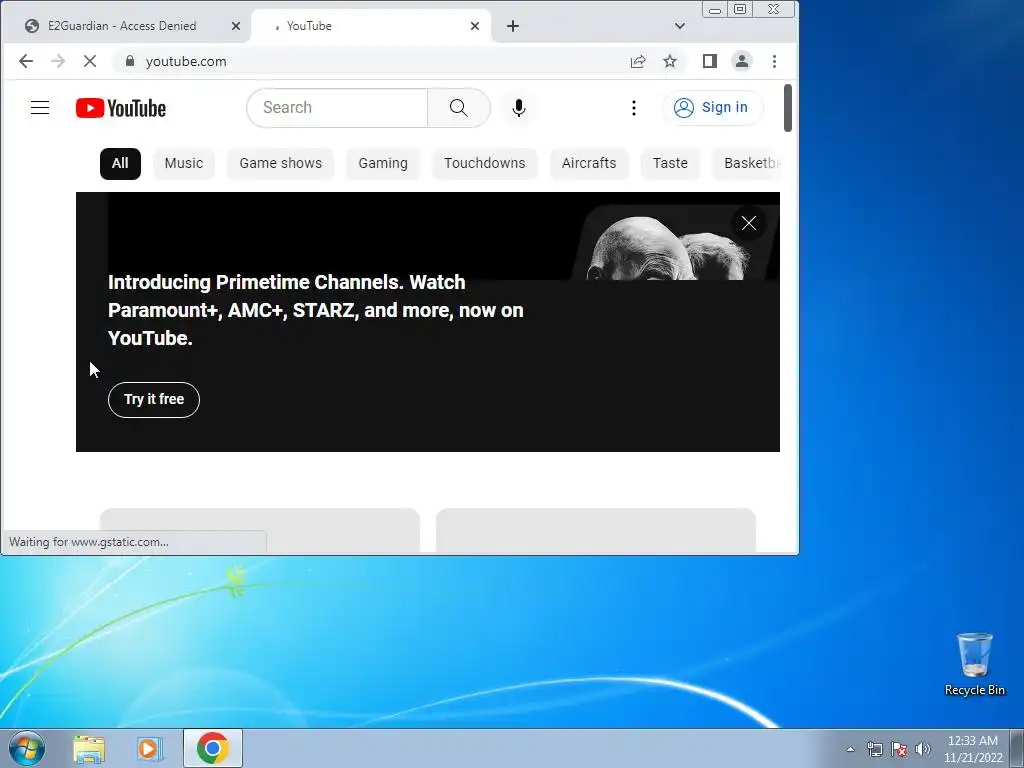View site info lock icon
This screenshot has width=1024, height=768.
129,61
